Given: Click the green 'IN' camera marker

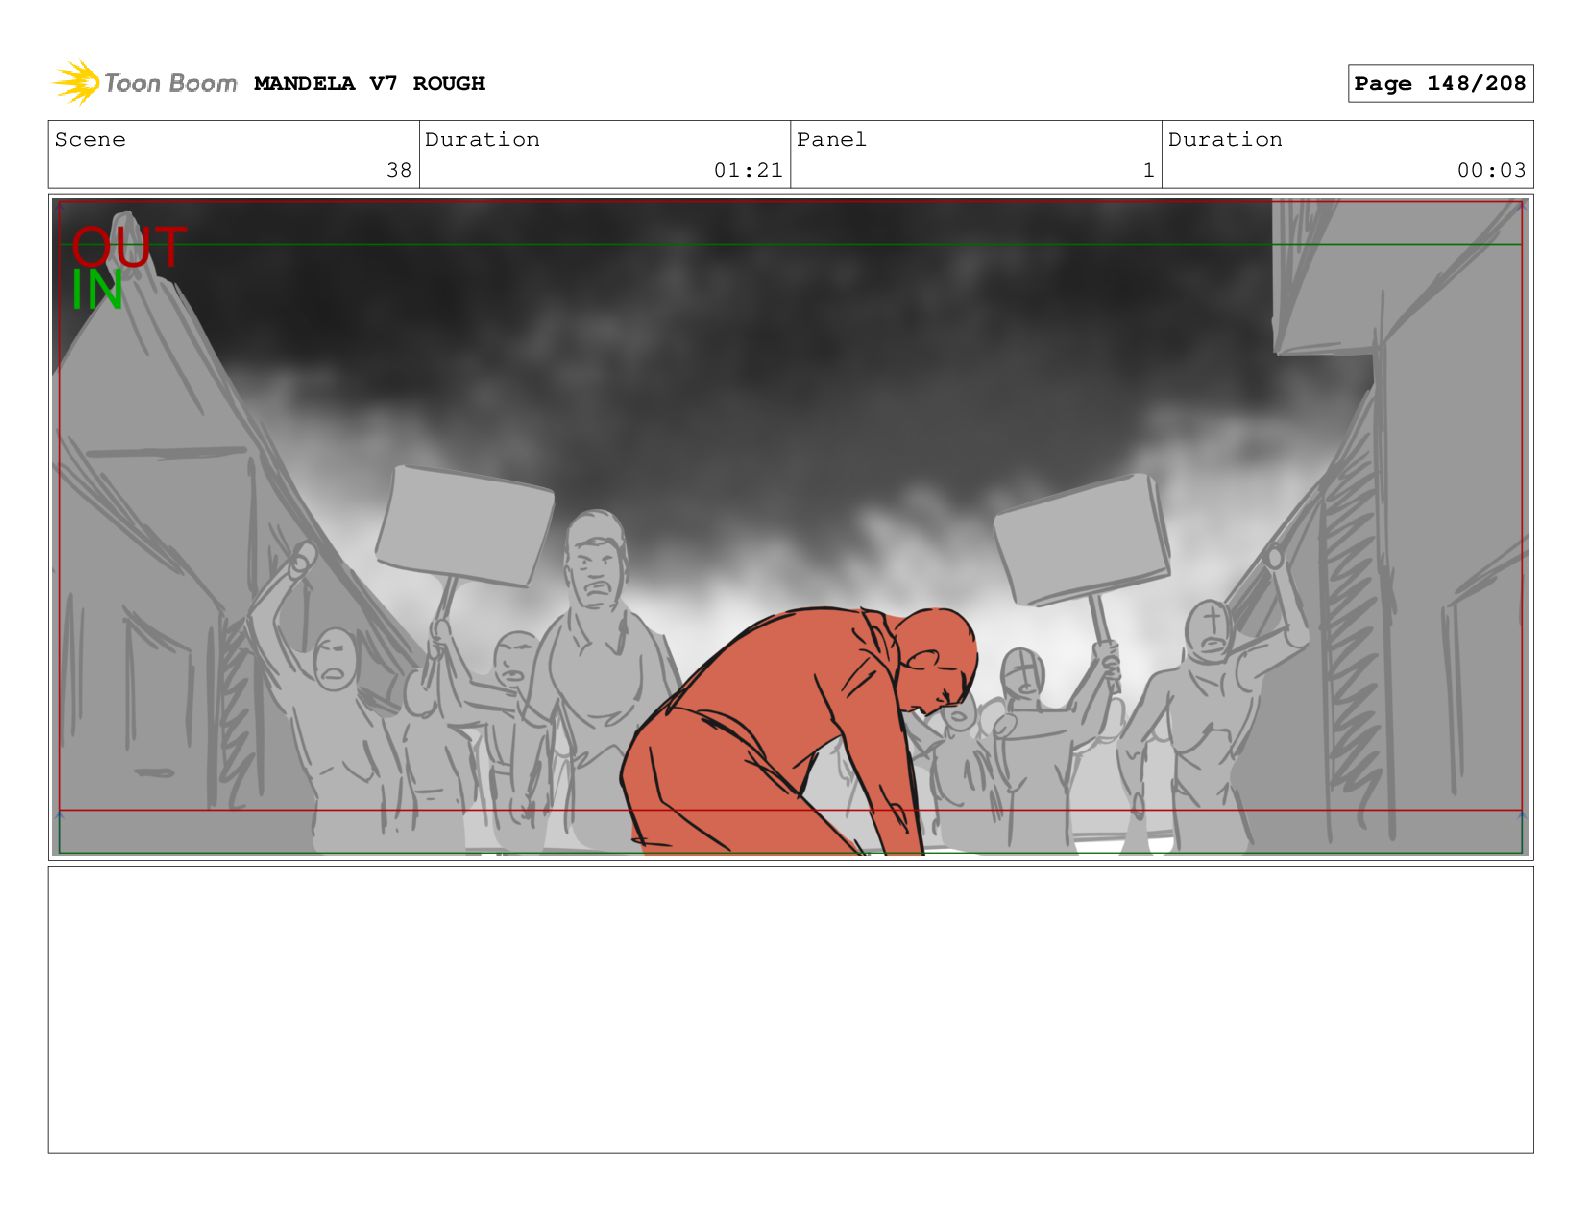Looking at the screenshot, I should click(97, 291).
